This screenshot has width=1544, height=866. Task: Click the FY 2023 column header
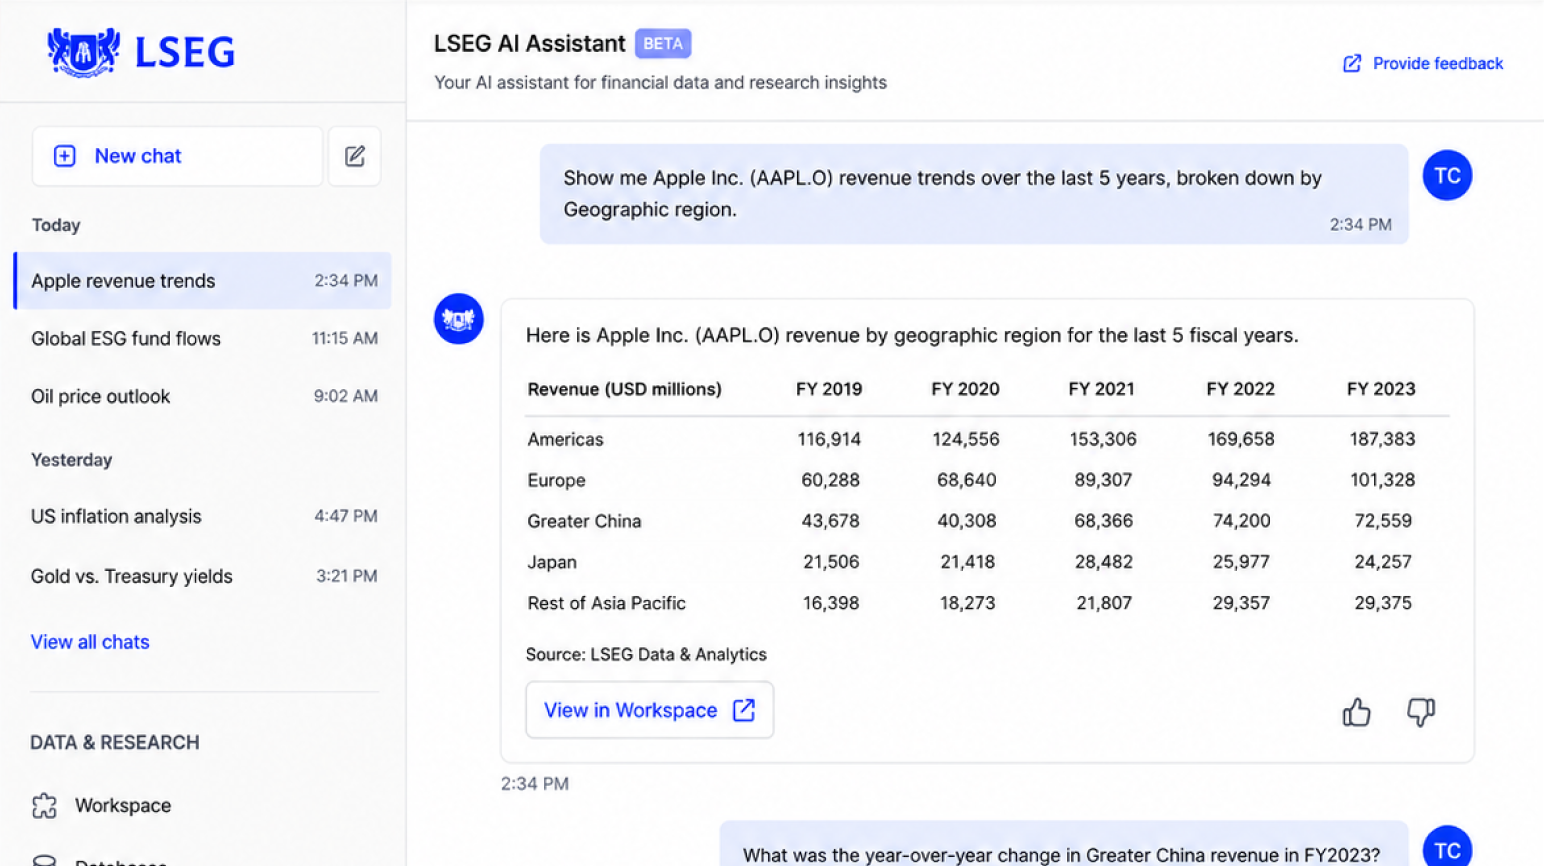pos(1381,390)
